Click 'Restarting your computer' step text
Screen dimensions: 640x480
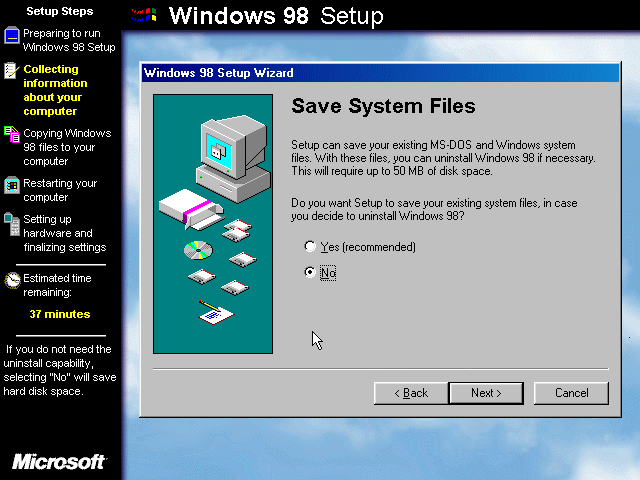click(x=60, y=190)
